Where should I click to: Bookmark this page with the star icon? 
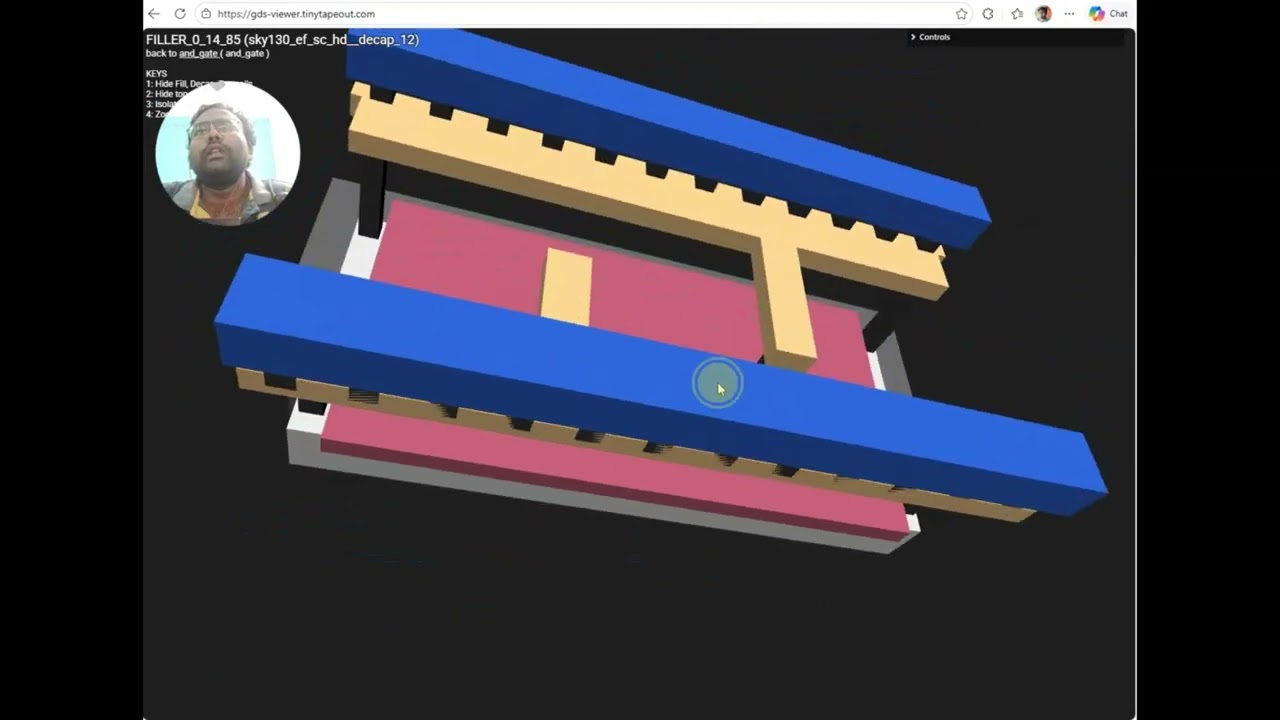[961, 14]
